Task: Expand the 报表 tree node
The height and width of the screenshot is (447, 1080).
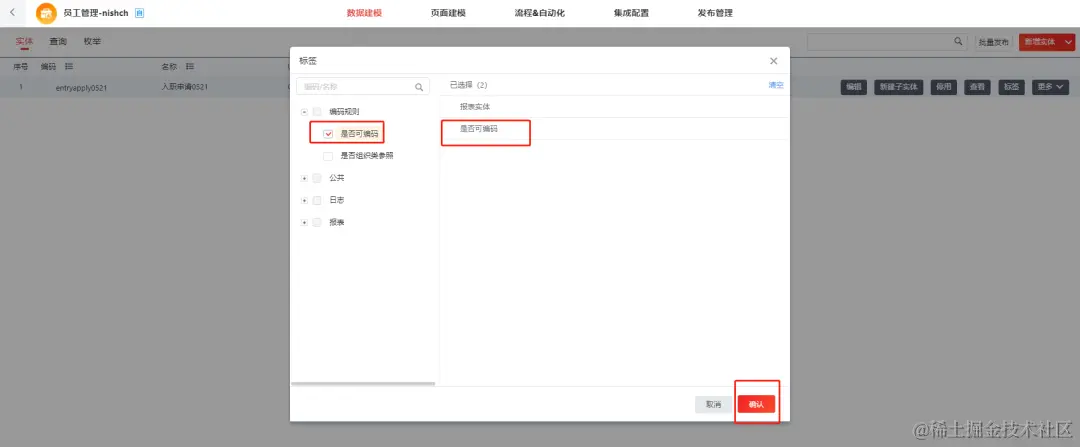Action: 304,222
